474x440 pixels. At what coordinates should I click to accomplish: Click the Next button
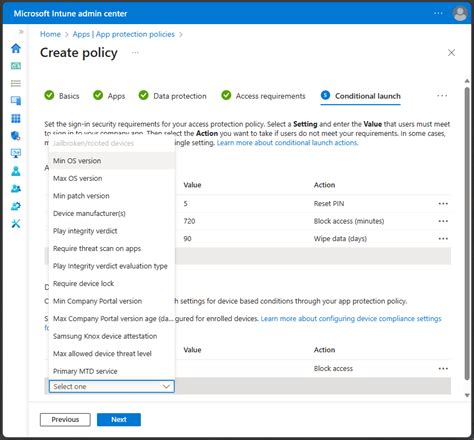(119, 420)
